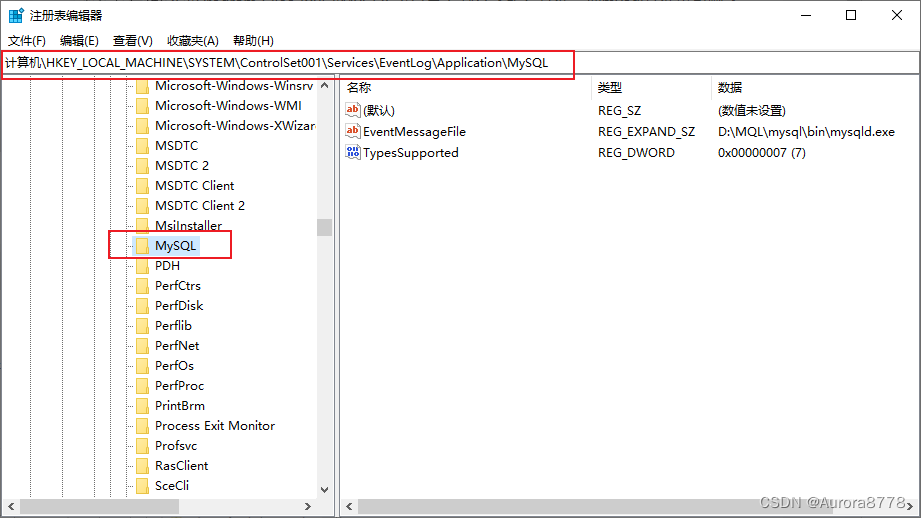
Task: Minimize the Registry Editor window
Action: (x=806, y=15)
